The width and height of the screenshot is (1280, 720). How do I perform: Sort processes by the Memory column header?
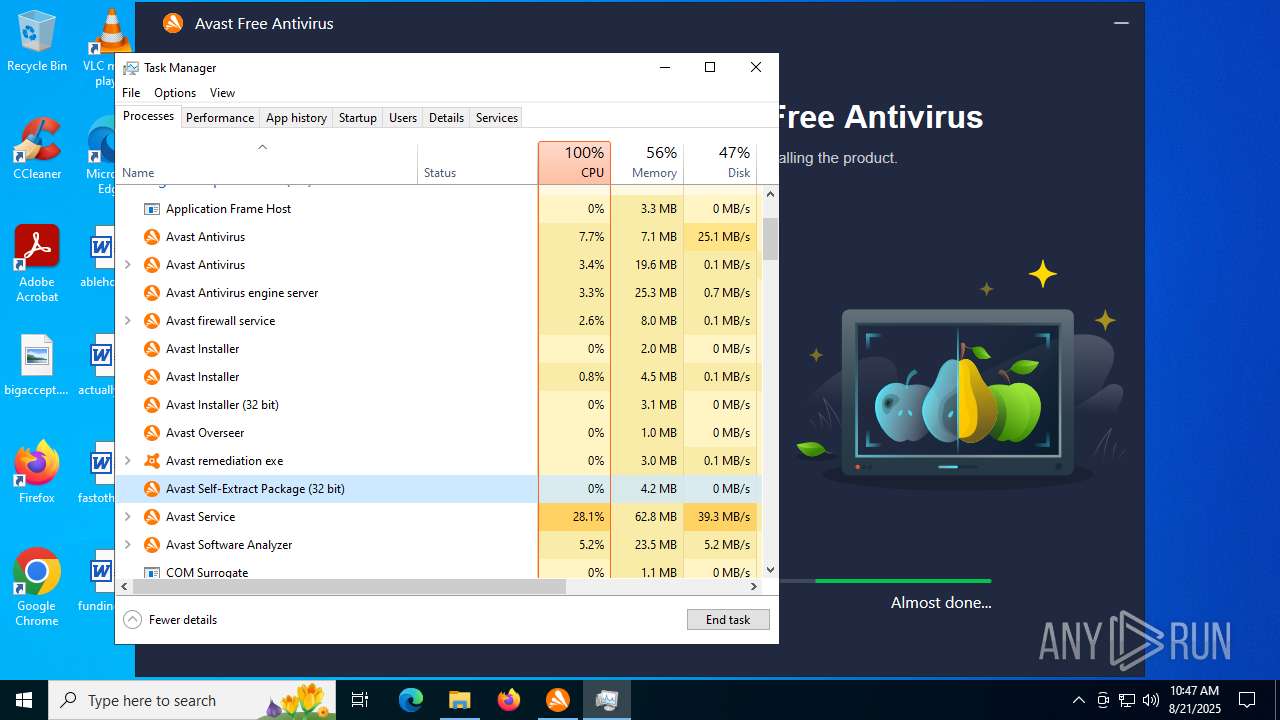(646, 162)
